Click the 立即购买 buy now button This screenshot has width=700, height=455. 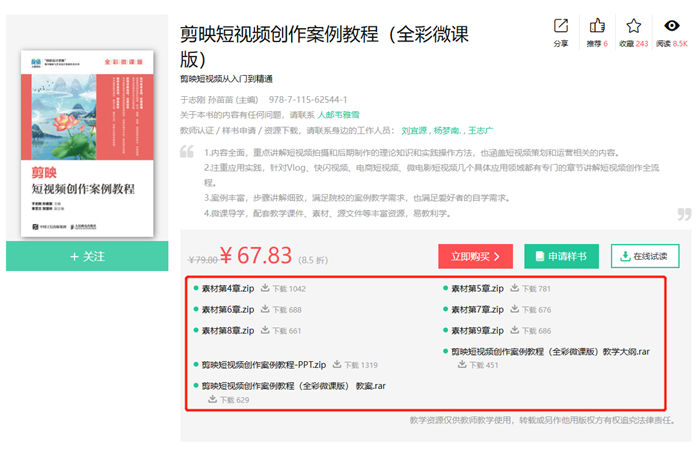tap(475, 256)
